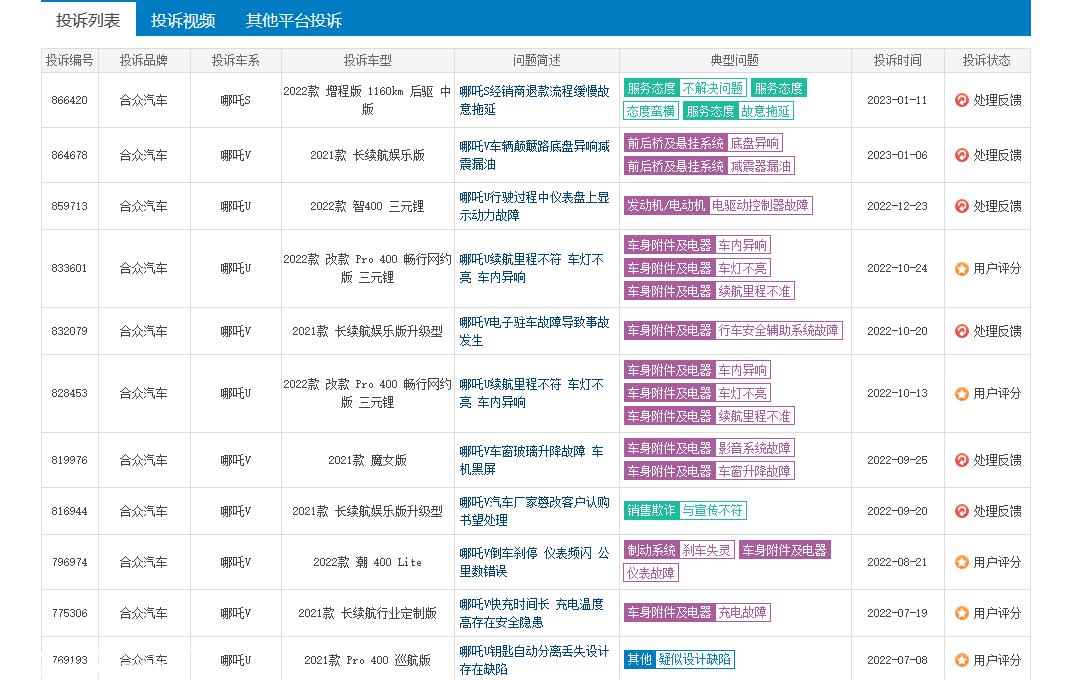Click 用户评分 status in row 775306
This screenshot has height=680, width=1079.
click(x=997, y=613)
